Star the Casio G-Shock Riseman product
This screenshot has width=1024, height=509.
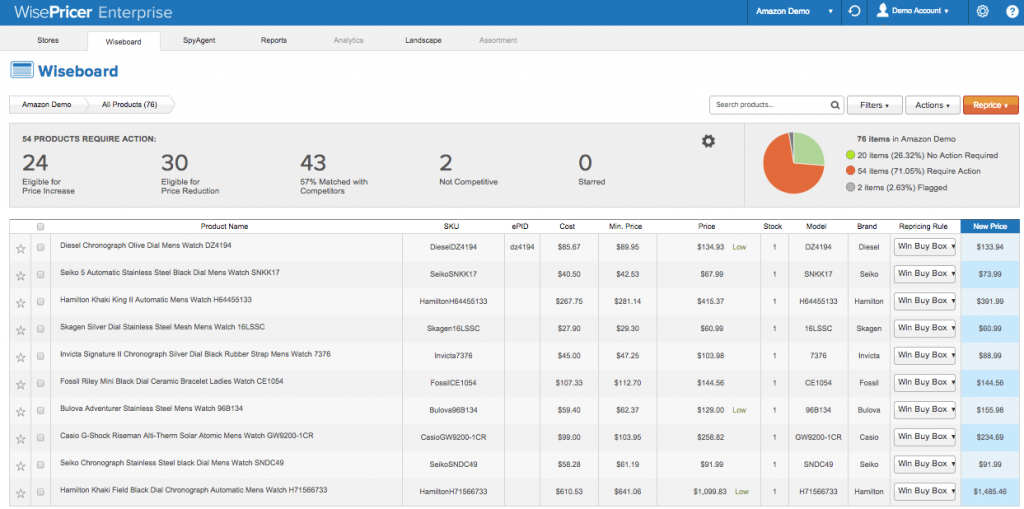[x=20, y=439]
